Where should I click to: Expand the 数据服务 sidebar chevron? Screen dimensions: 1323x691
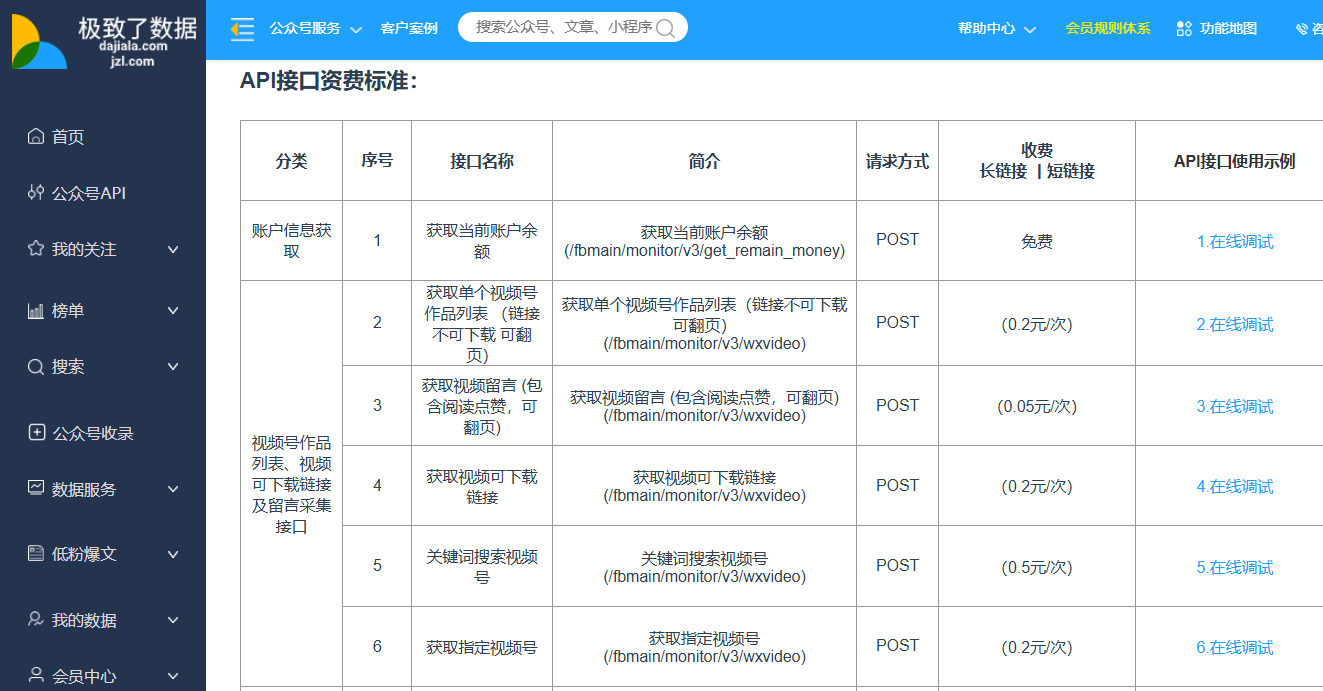point(173,490)
